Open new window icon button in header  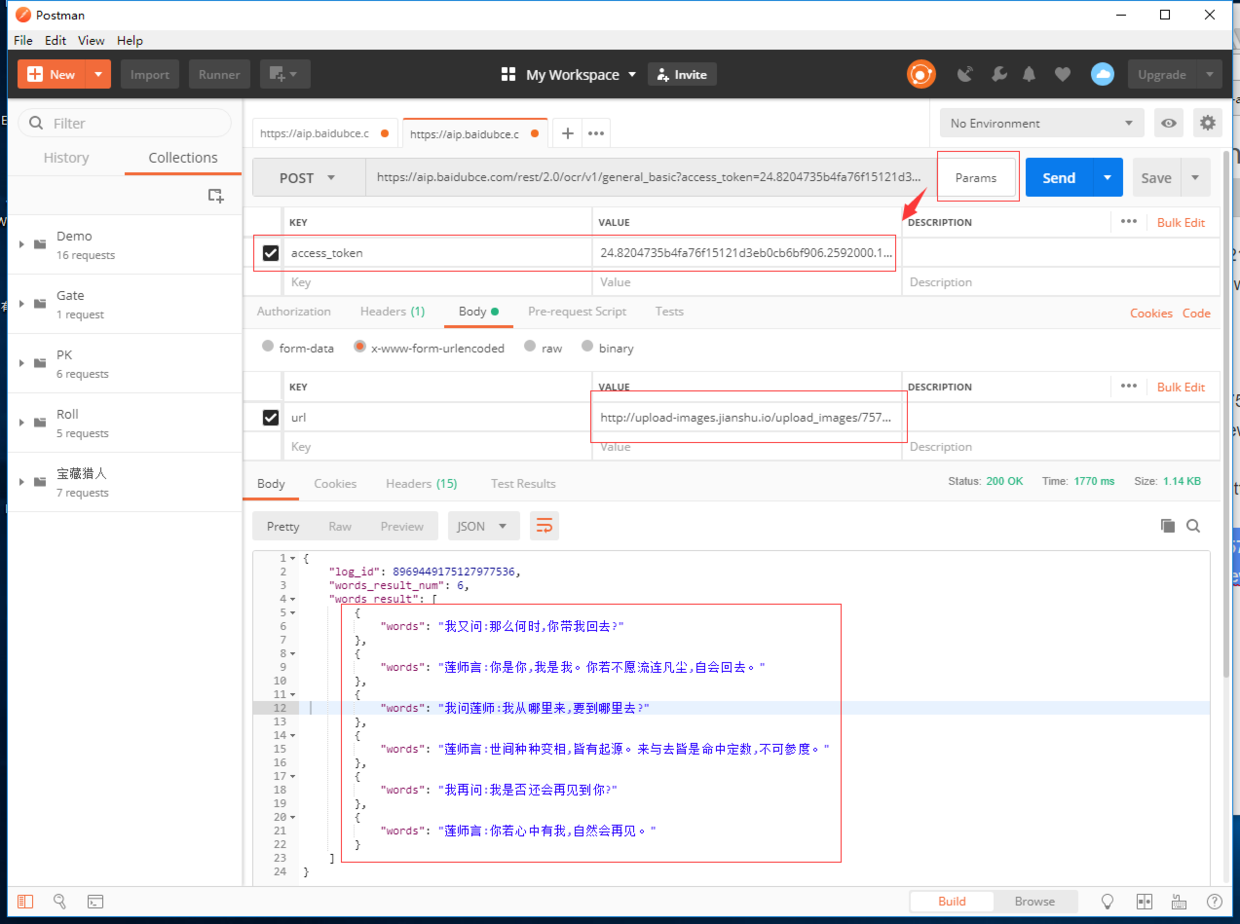pos(286,74)
